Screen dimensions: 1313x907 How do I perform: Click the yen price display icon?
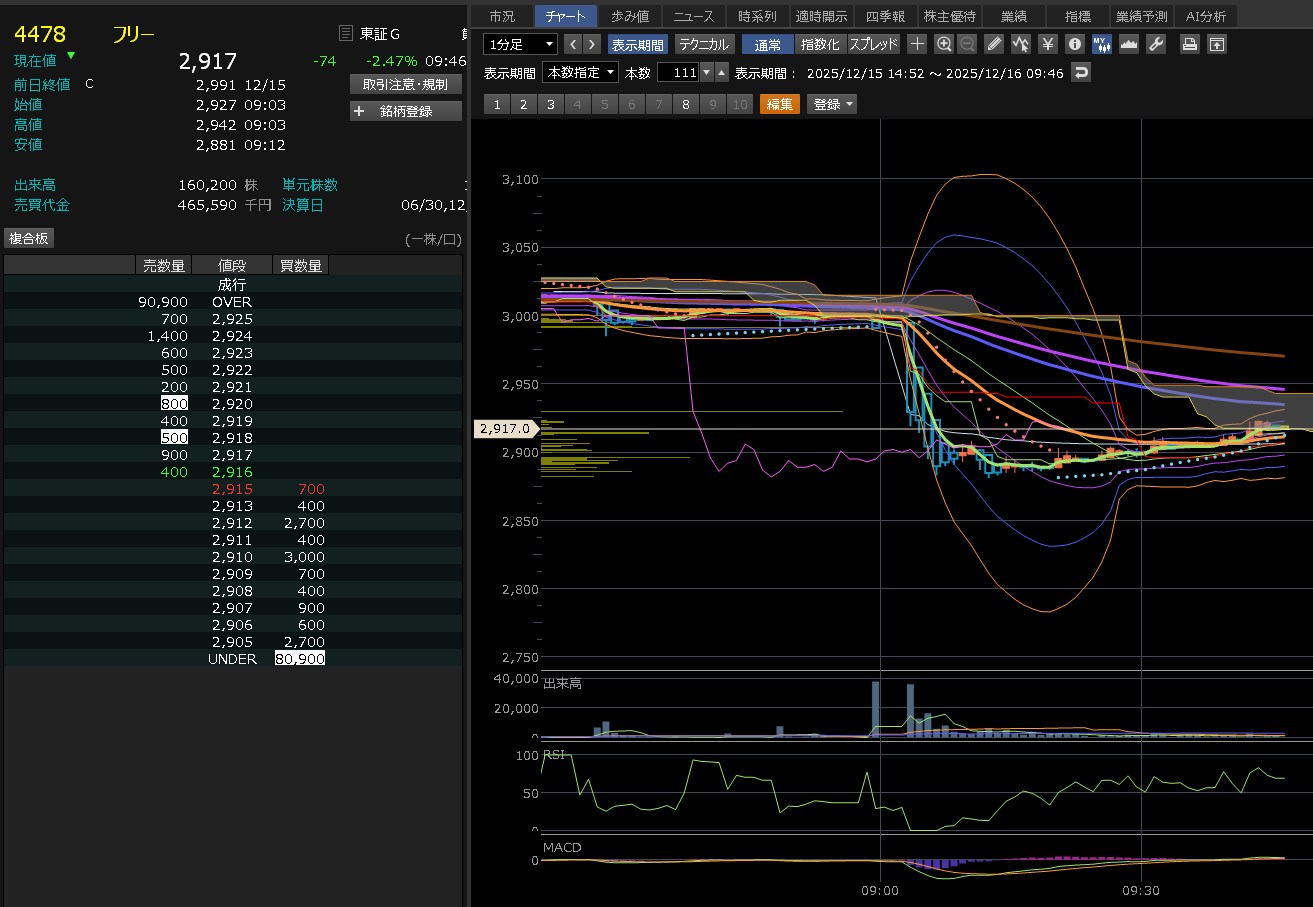[x=1047, y=44]
